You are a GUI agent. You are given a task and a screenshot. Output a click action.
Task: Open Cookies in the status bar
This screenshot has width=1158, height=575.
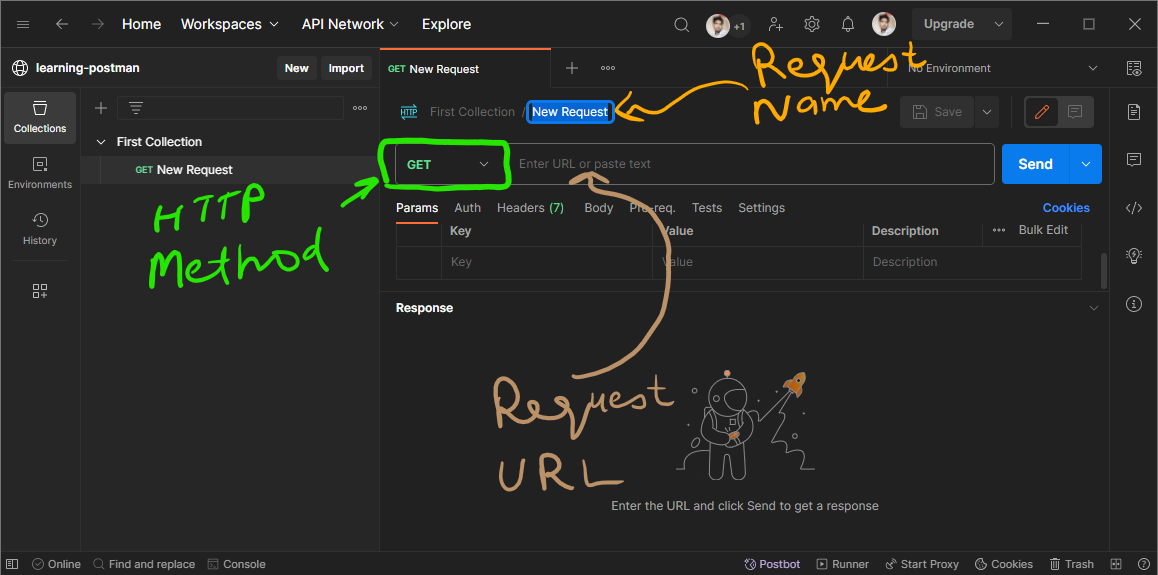tap(1004, 564)
